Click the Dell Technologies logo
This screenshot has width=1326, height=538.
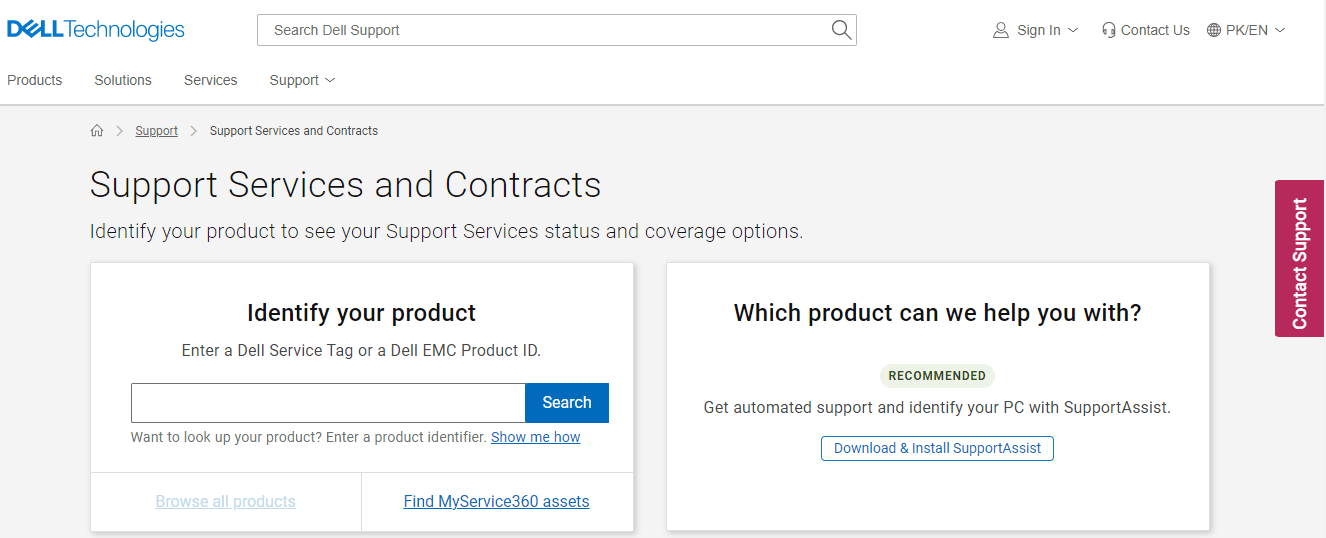pyautogui.click(x=96, y=30)
